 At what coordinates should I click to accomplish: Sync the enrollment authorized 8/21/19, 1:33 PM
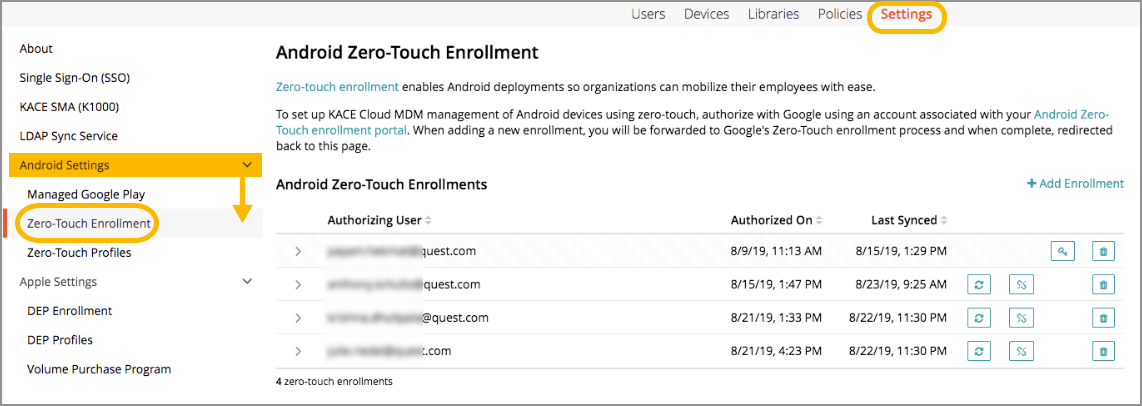tap(980, 318)
